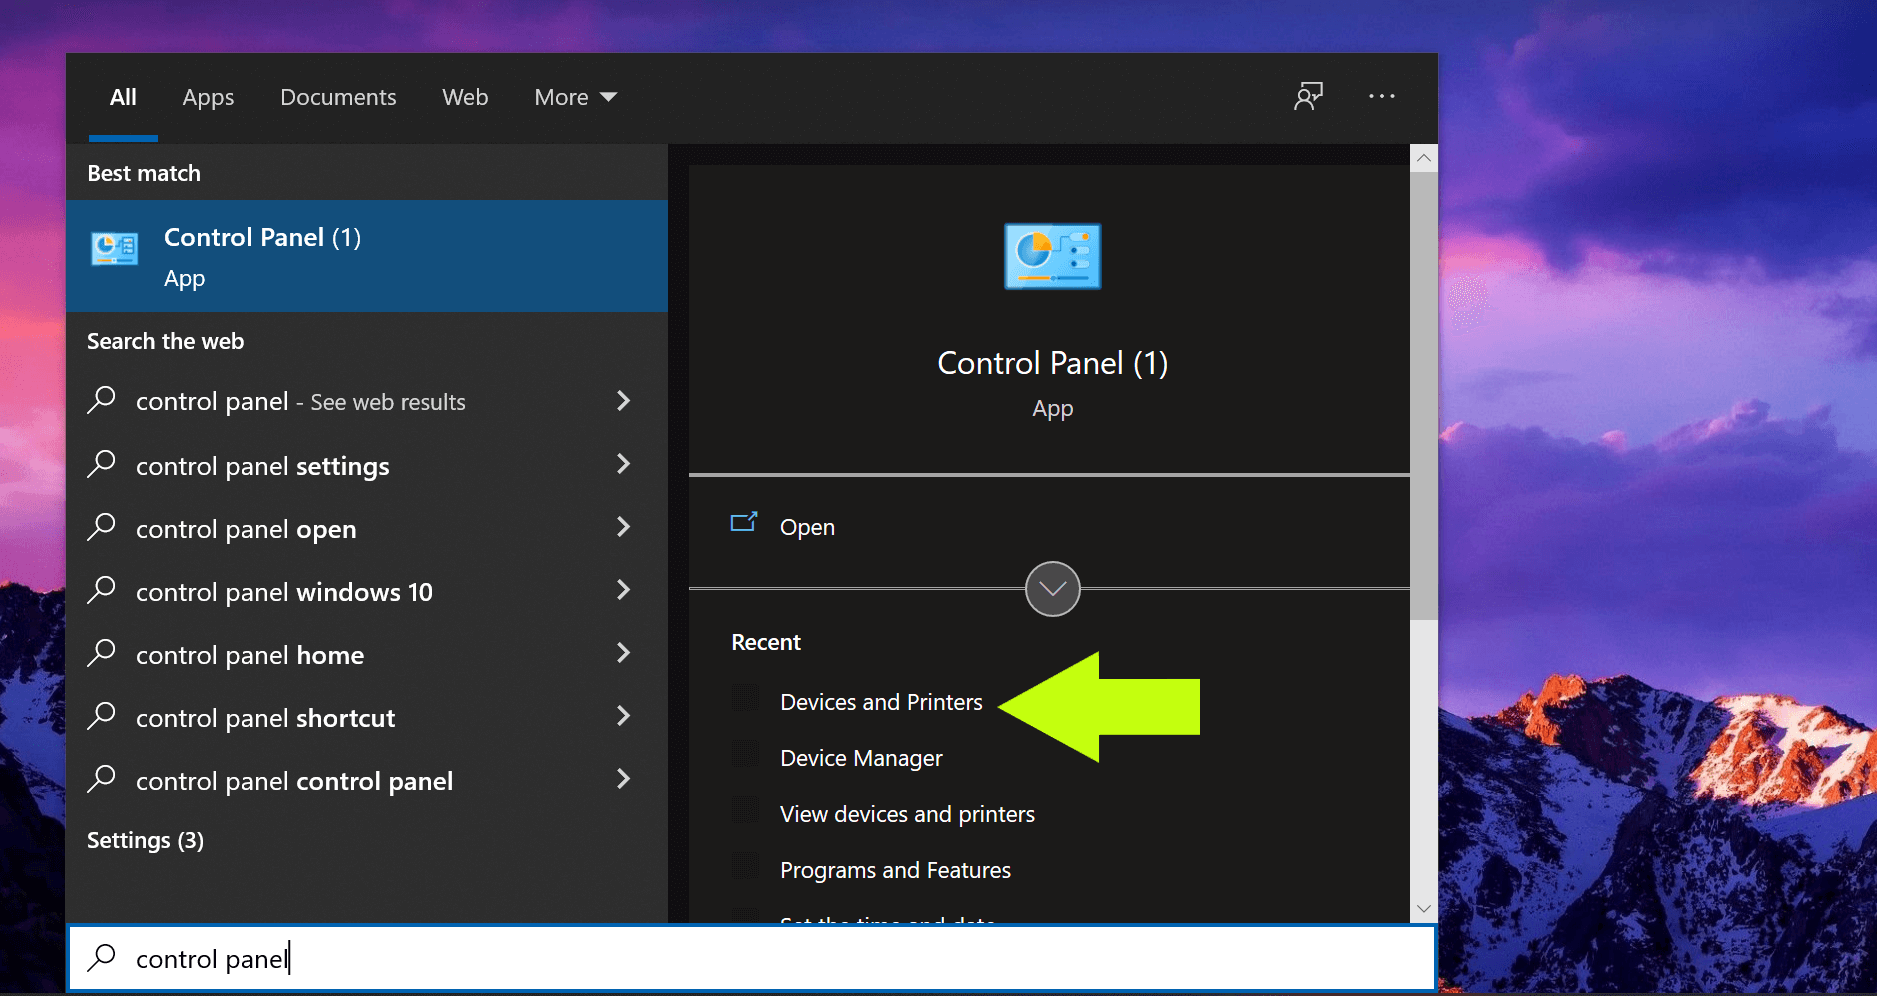This screenshot has width=1877, height=996.
Task: Click magnifier icon beside 'control panel windows 10'
Action: pyautogui.click(x=102, y=590)
